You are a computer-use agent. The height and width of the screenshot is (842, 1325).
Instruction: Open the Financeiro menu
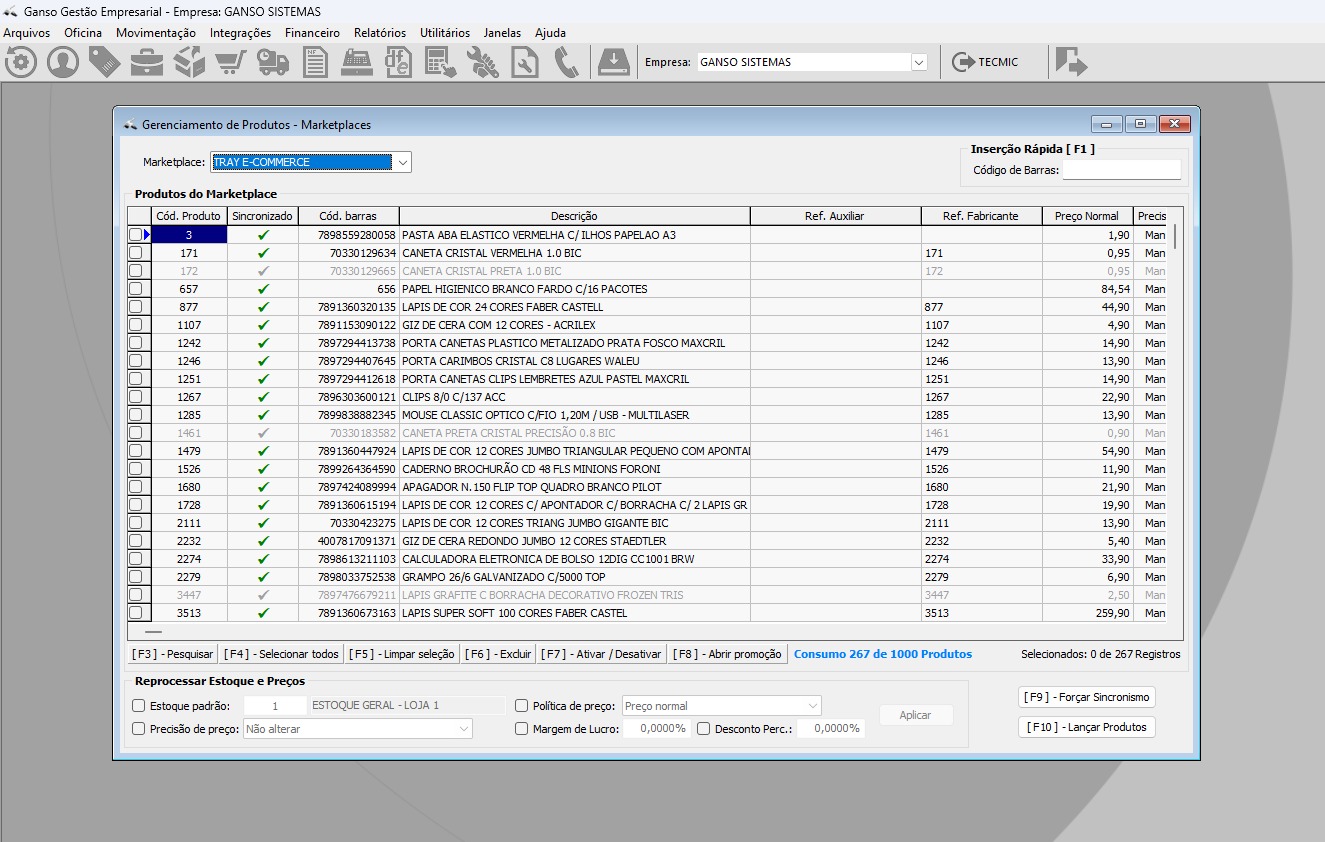point(312,33)
